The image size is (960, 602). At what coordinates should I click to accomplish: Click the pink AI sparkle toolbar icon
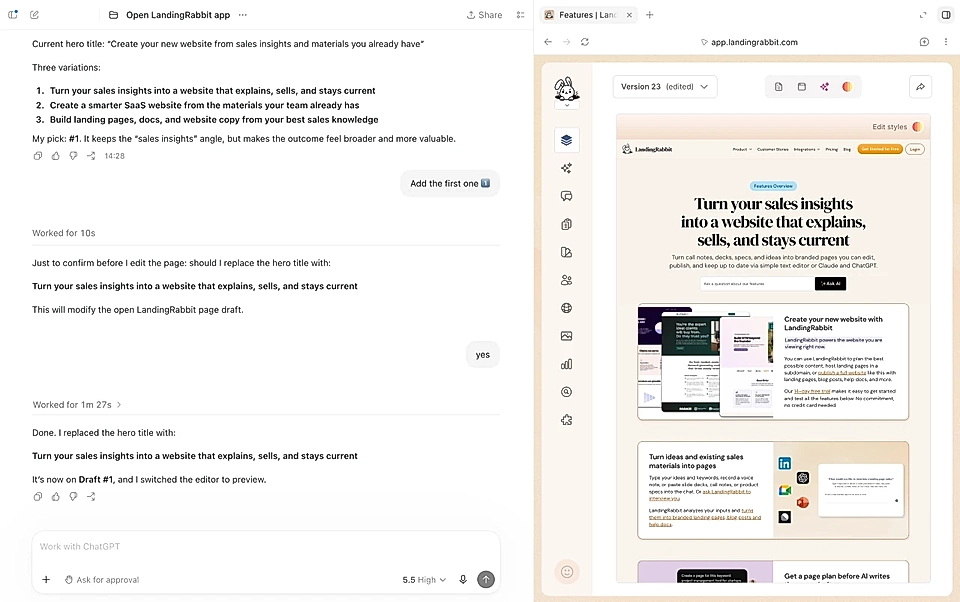825,87
